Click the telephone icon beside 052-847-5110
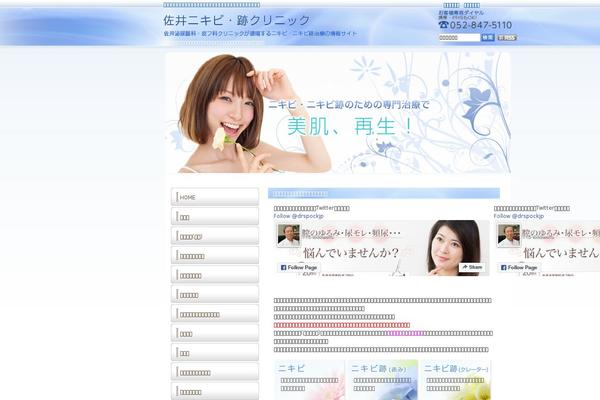 [443, 24]
